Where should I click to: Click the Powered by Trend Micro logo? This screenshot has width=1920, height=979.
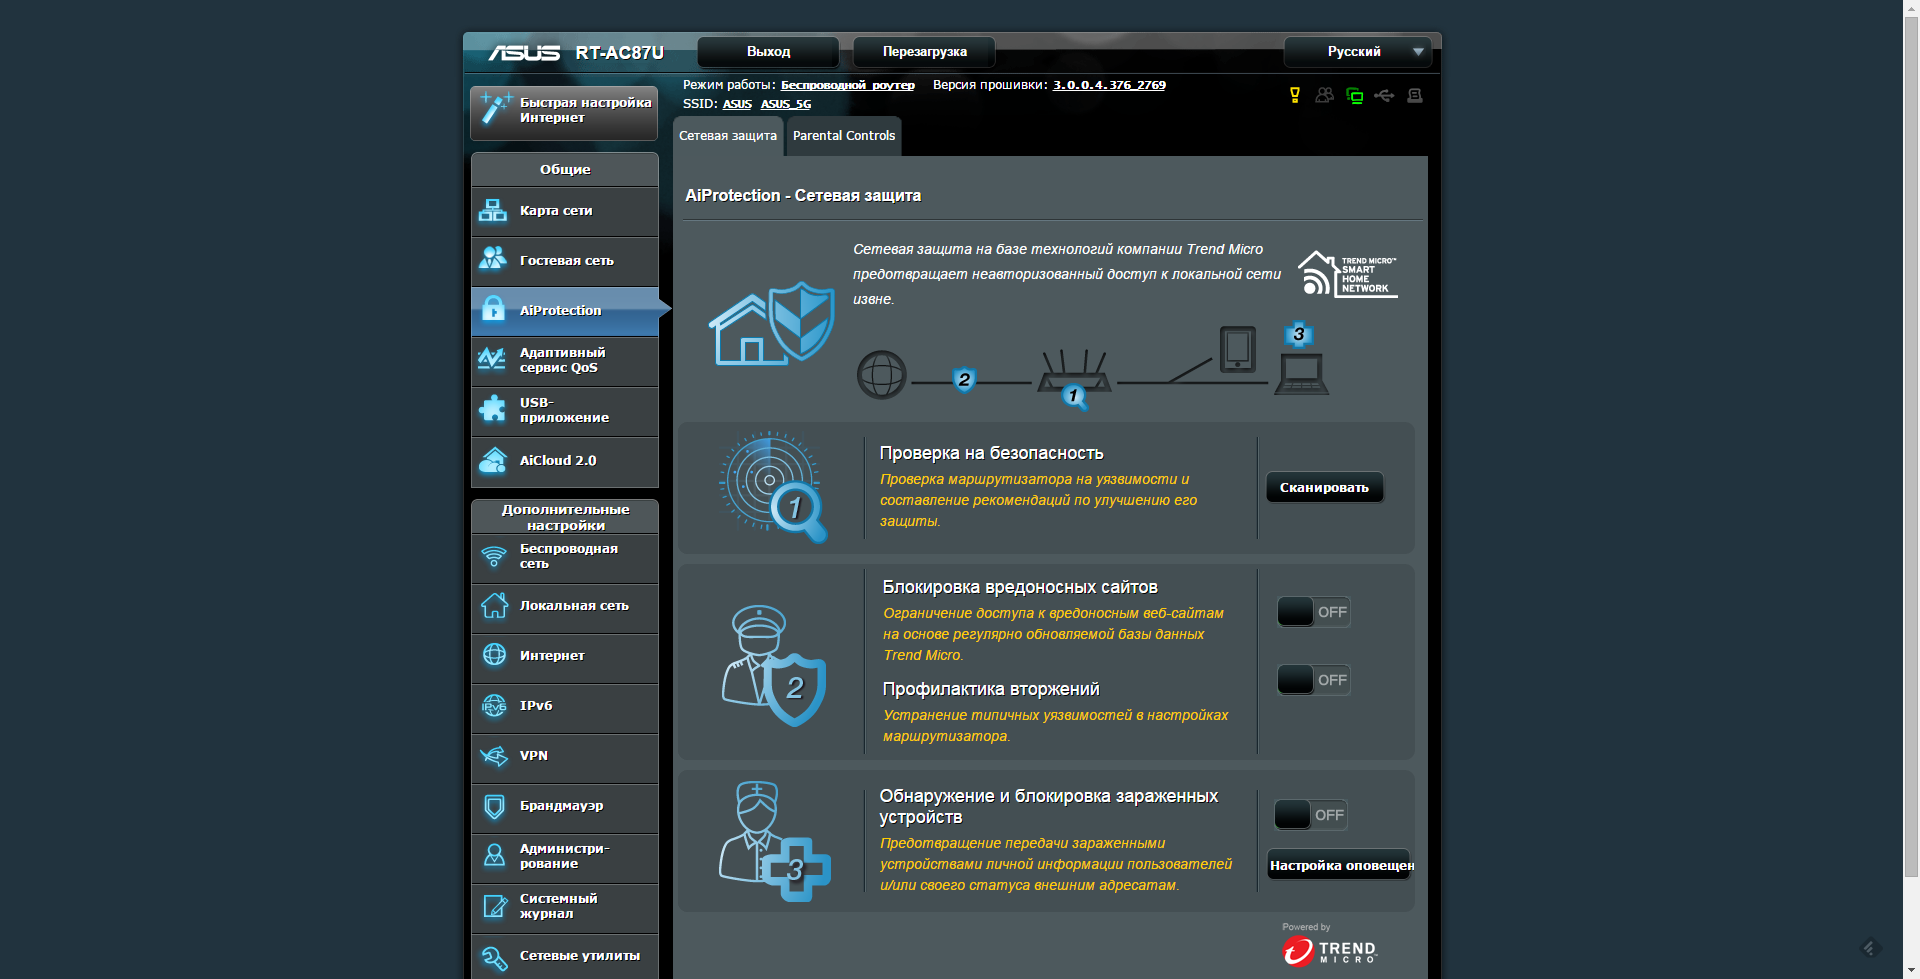pos(1330,945)
